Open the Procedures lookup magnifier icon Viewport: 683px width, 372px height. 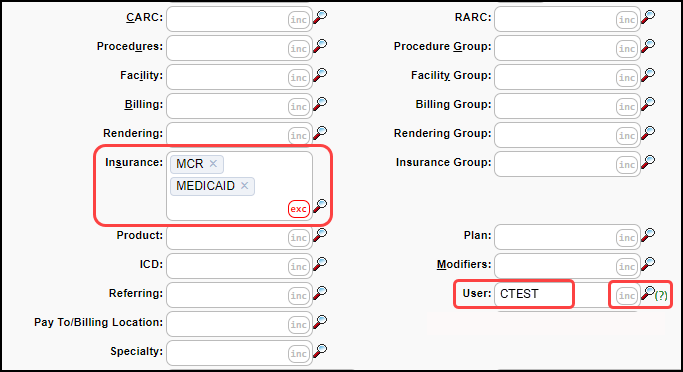[x=320, y=46]
